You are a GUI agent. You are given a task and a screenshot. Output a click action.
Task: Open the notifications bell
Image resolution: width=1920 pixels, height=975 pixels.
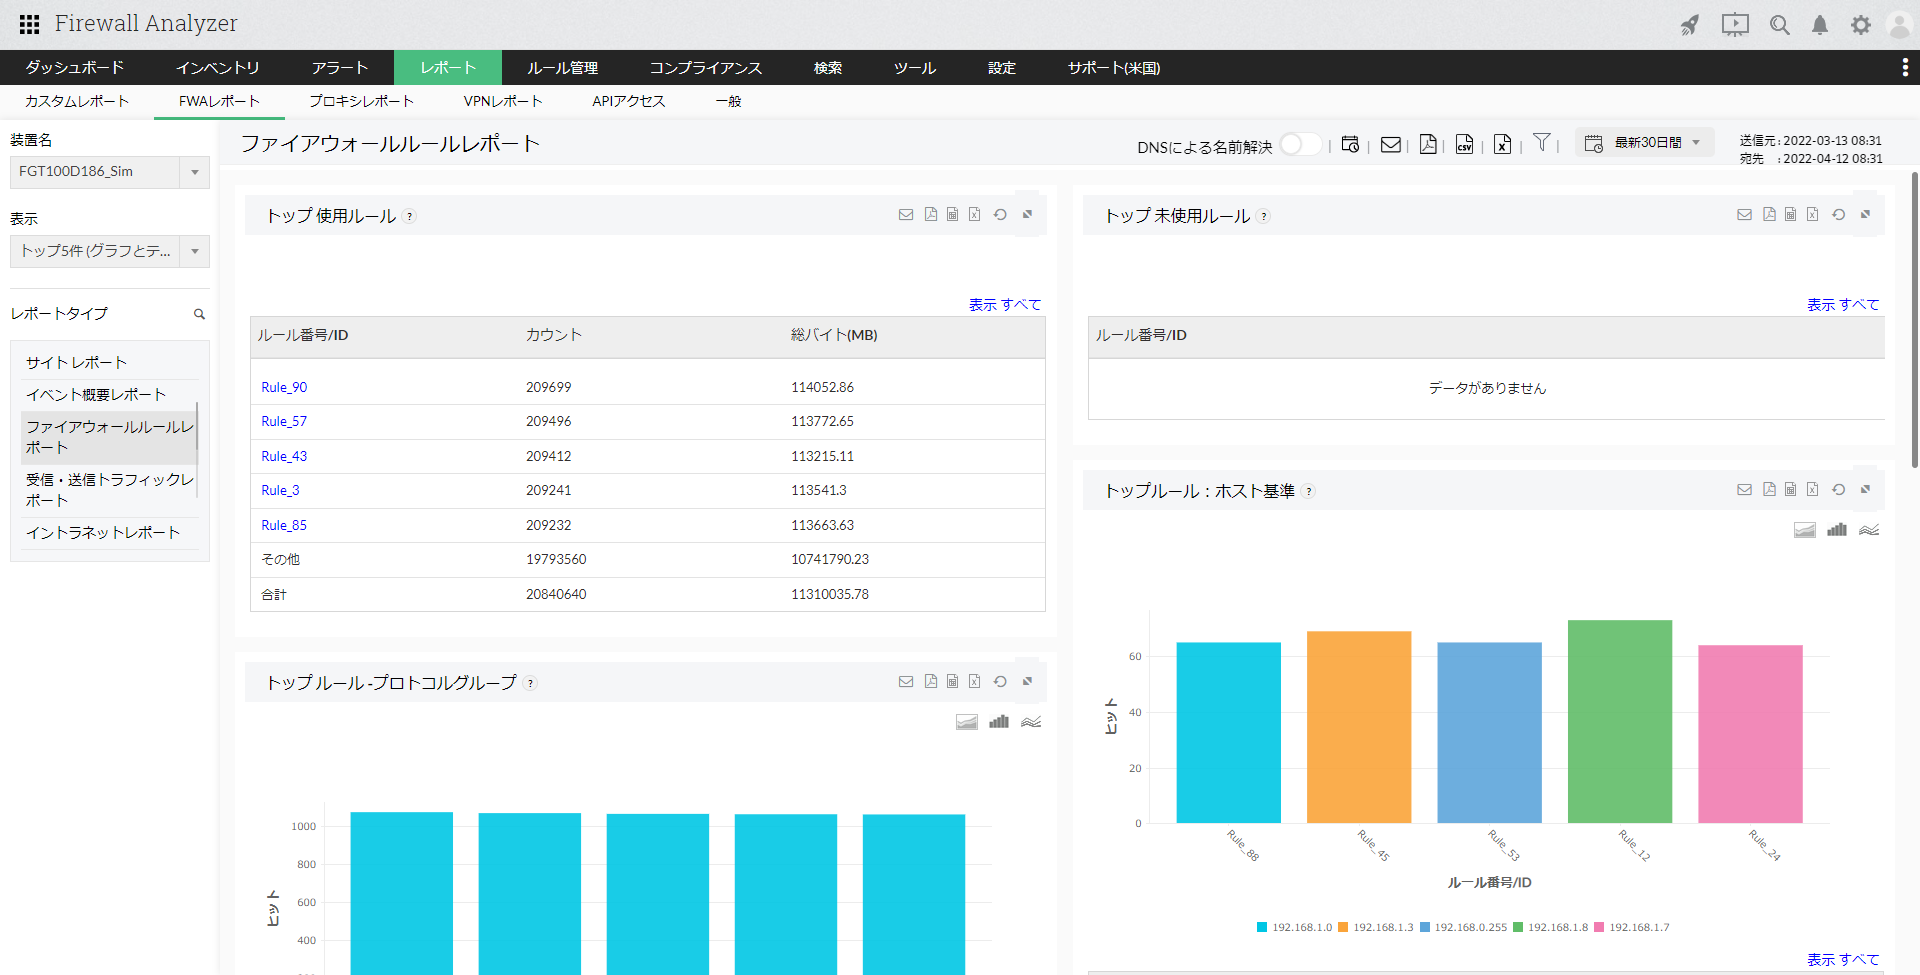pos(1820,25)
